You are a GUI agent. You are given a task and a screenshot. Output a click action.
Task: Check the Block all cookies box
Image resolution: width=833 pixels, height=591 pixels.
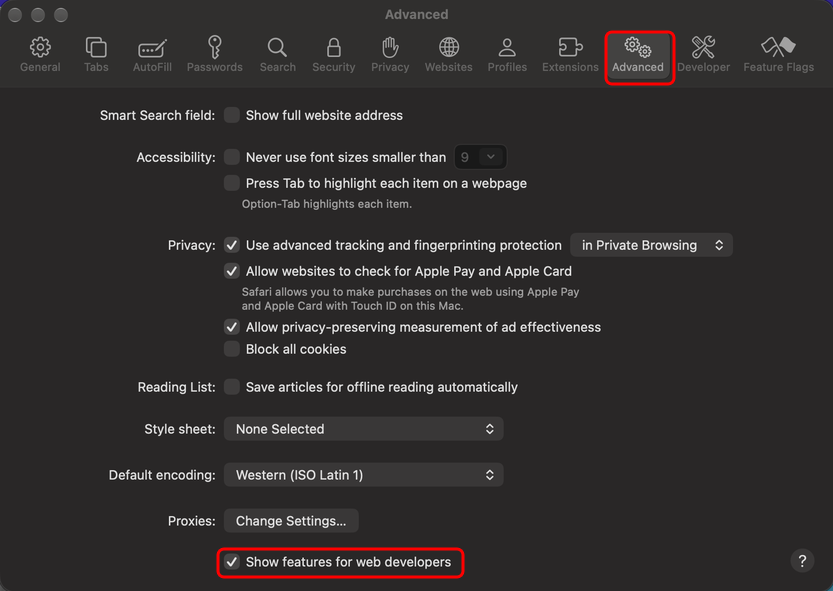coord(232,349)
